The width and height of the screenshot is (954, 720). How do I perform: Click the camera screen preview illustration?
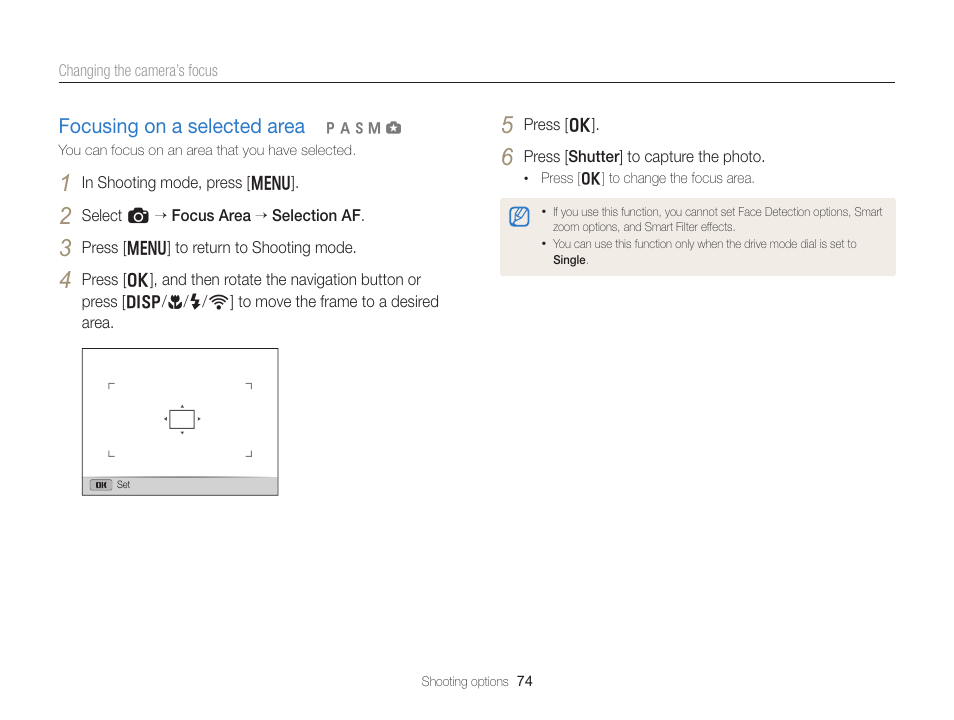point(180,422)
